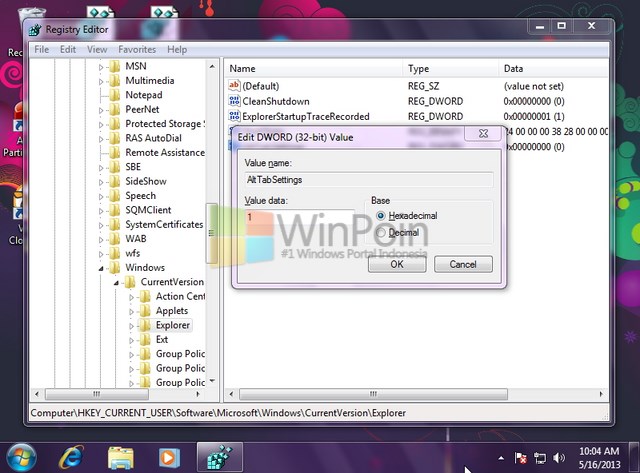Click the Explorer folder icon

point(145,325)
